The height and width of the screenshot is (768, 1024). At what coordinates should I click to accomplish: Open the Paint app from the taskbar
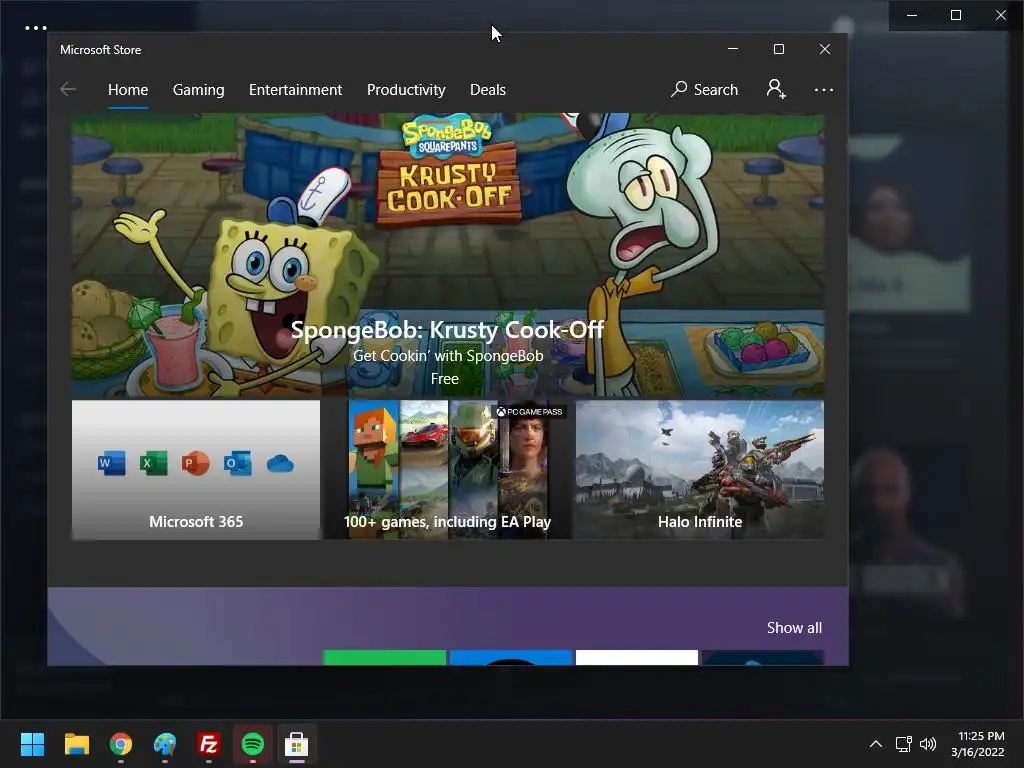tap(165, 744)
